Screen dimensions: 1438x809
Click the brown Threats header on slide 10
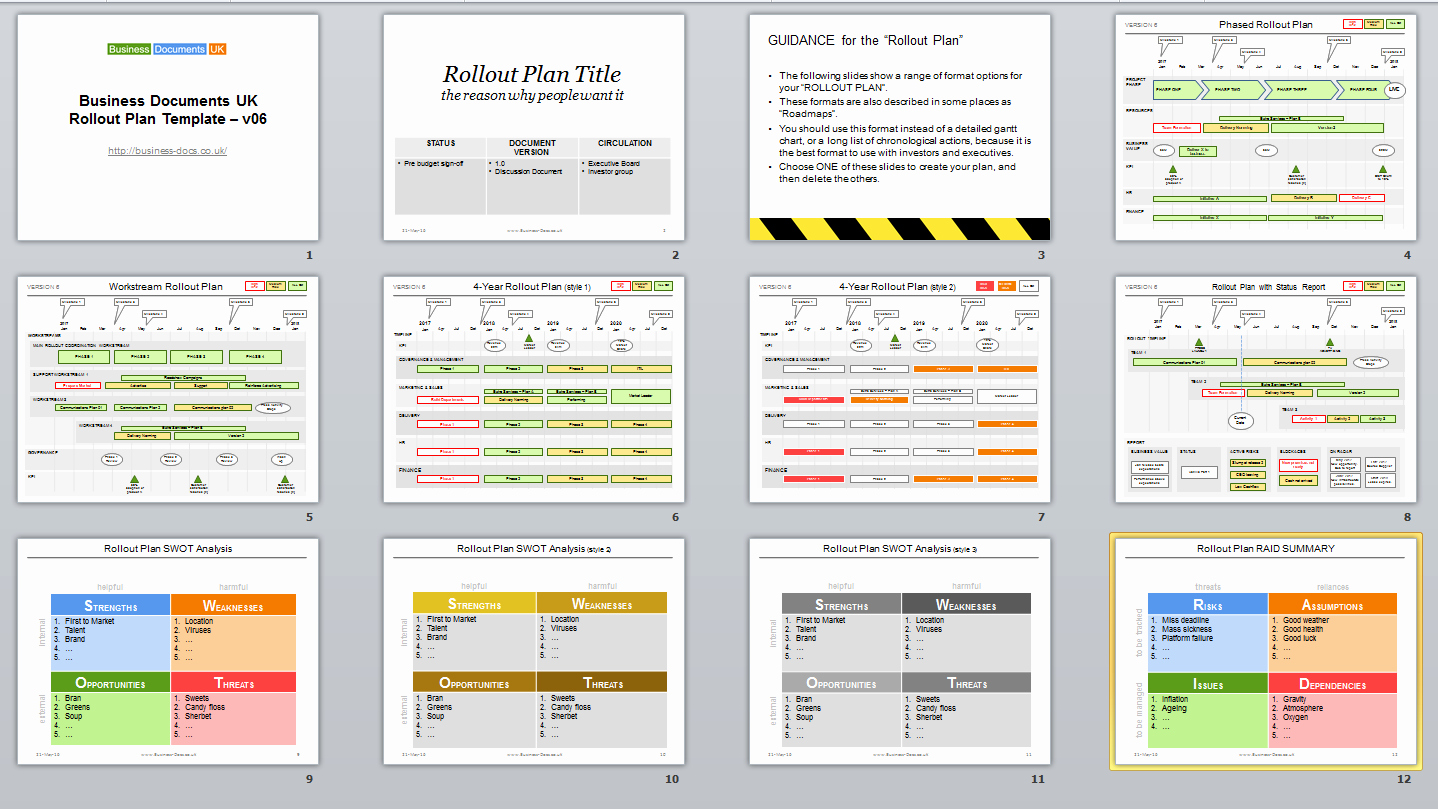pos(602,682)
